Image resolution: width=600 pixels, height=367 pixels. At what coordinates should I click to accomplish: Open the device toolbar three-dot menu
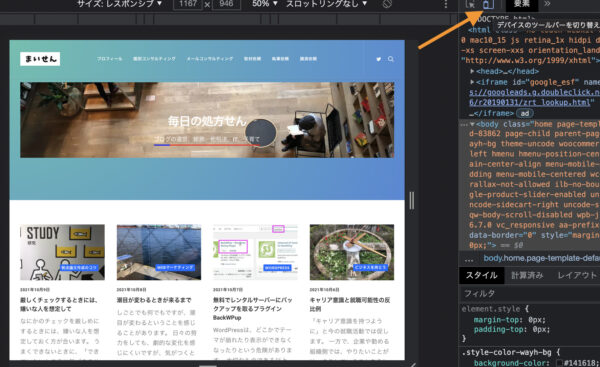(x=446, y=4)
